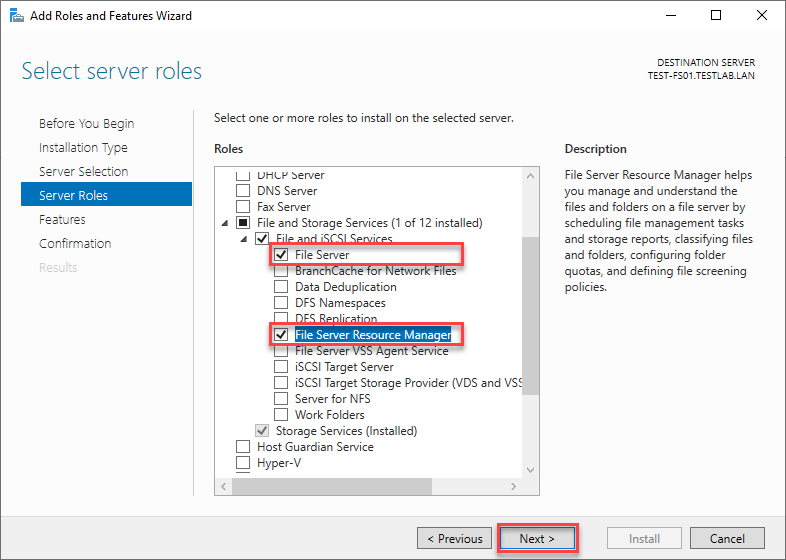Click the vertical scrollbar thumb in roles list
The height and width of the screenshot is (560, 786).
530,316
